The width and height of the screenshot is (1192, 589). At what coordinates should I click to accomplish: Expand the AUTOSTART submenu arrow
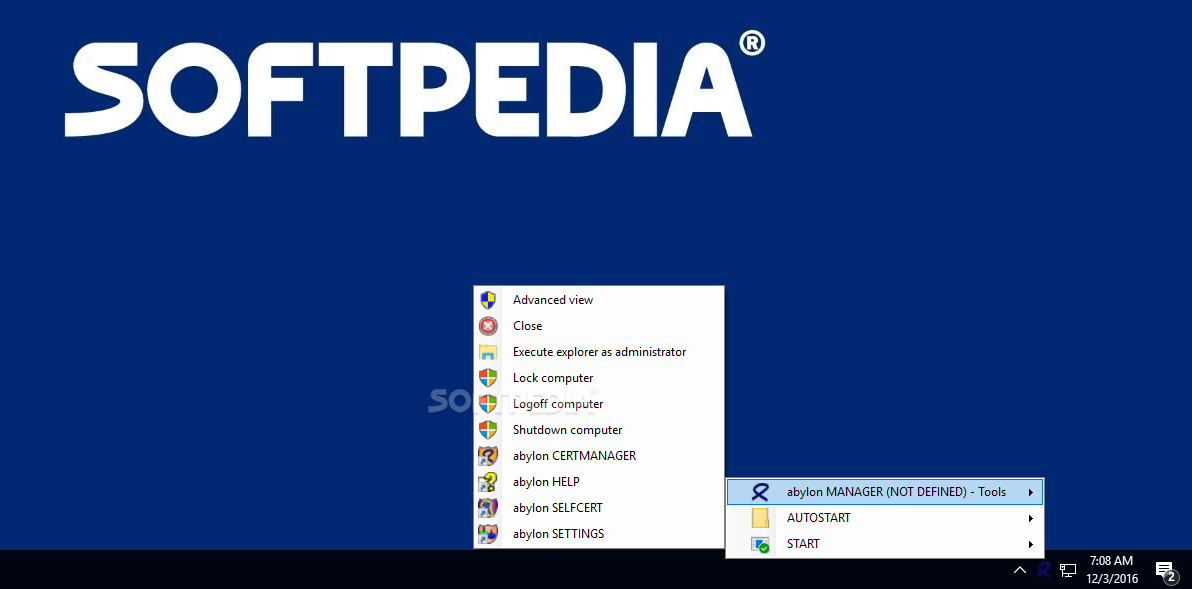[x=1031, y=518]
